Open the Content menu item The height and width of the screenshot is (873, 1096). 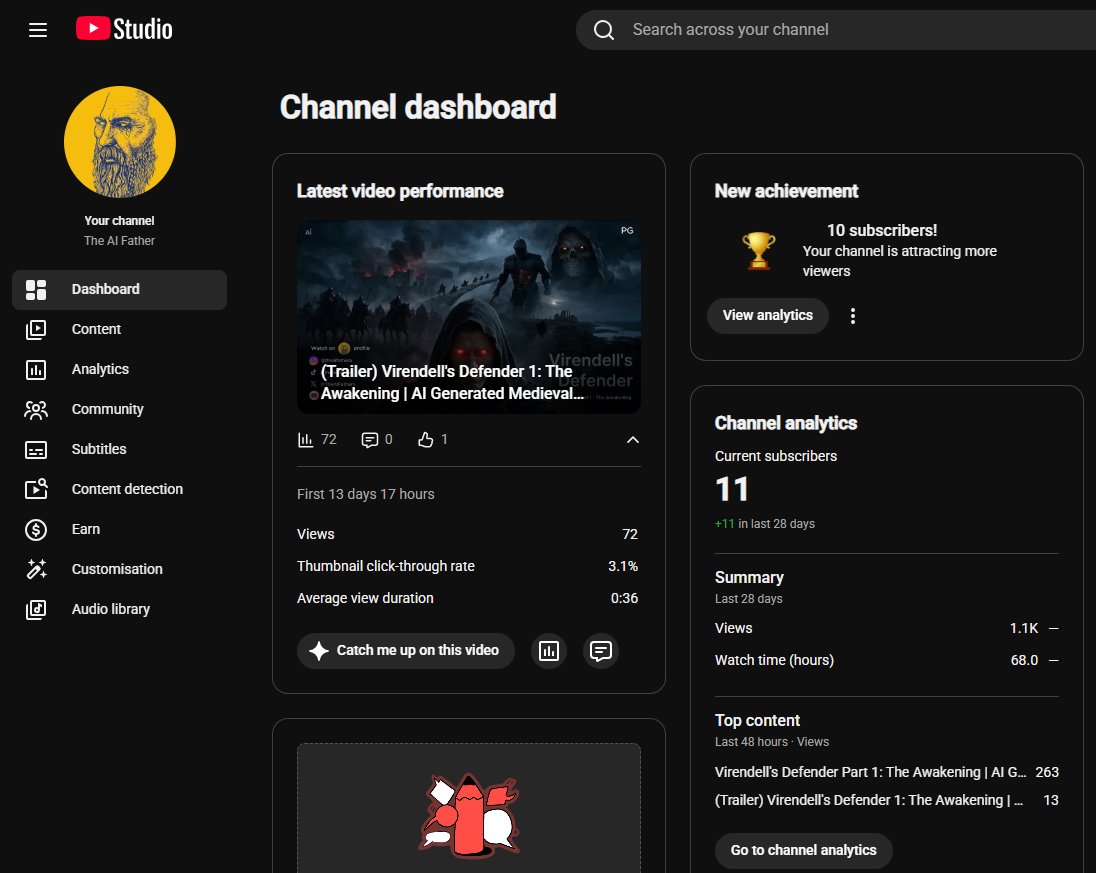click(x=120, y=329)
